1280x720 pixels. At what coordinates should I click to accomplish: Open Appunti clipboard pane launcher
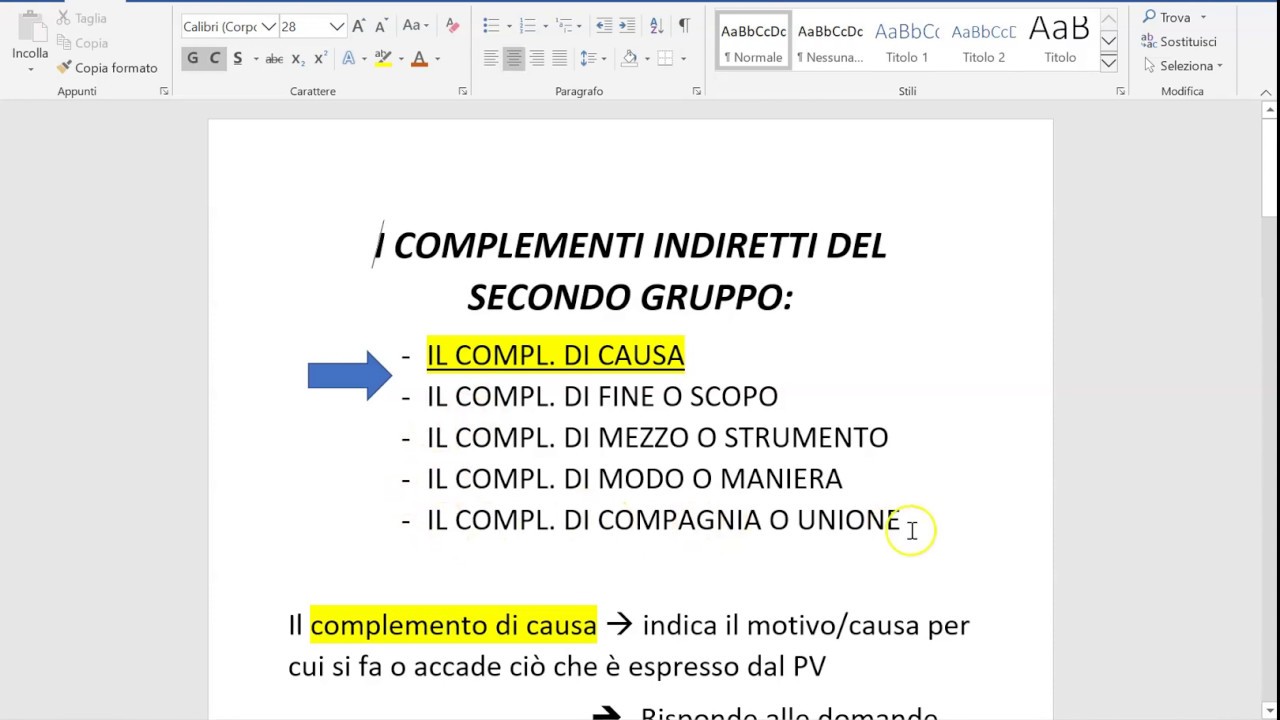[x=164, y=91]
